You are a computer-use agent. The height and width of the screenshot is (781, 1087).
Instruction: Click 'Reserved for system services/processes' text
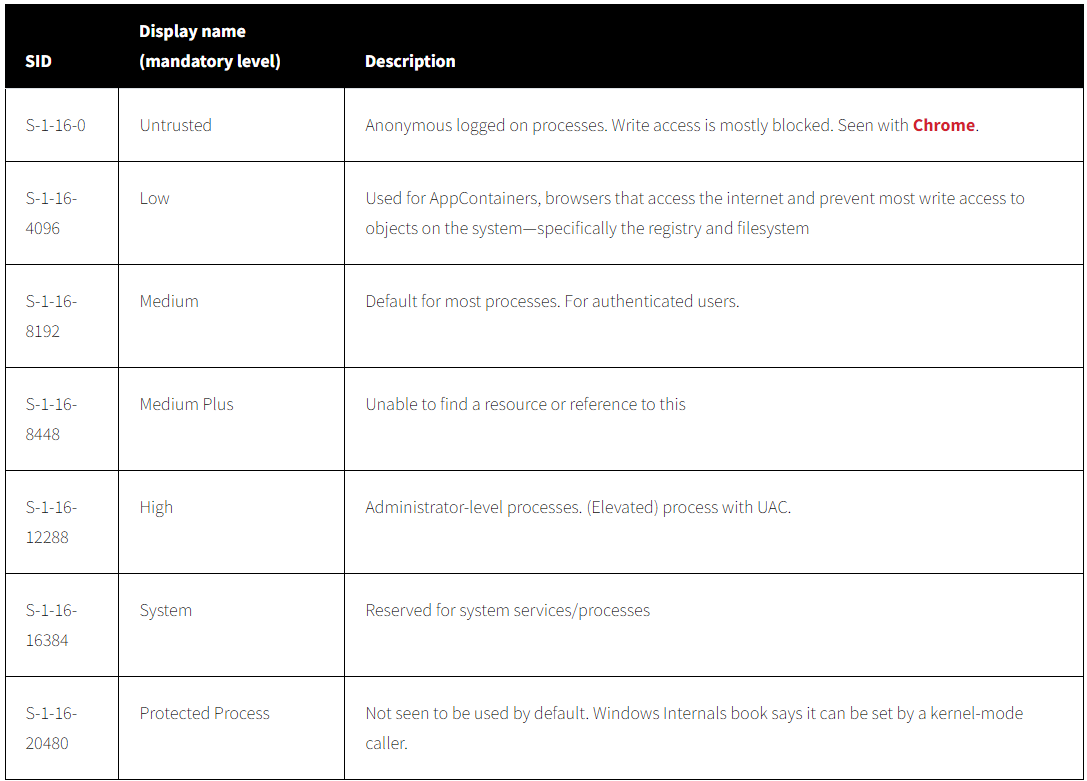507,611
